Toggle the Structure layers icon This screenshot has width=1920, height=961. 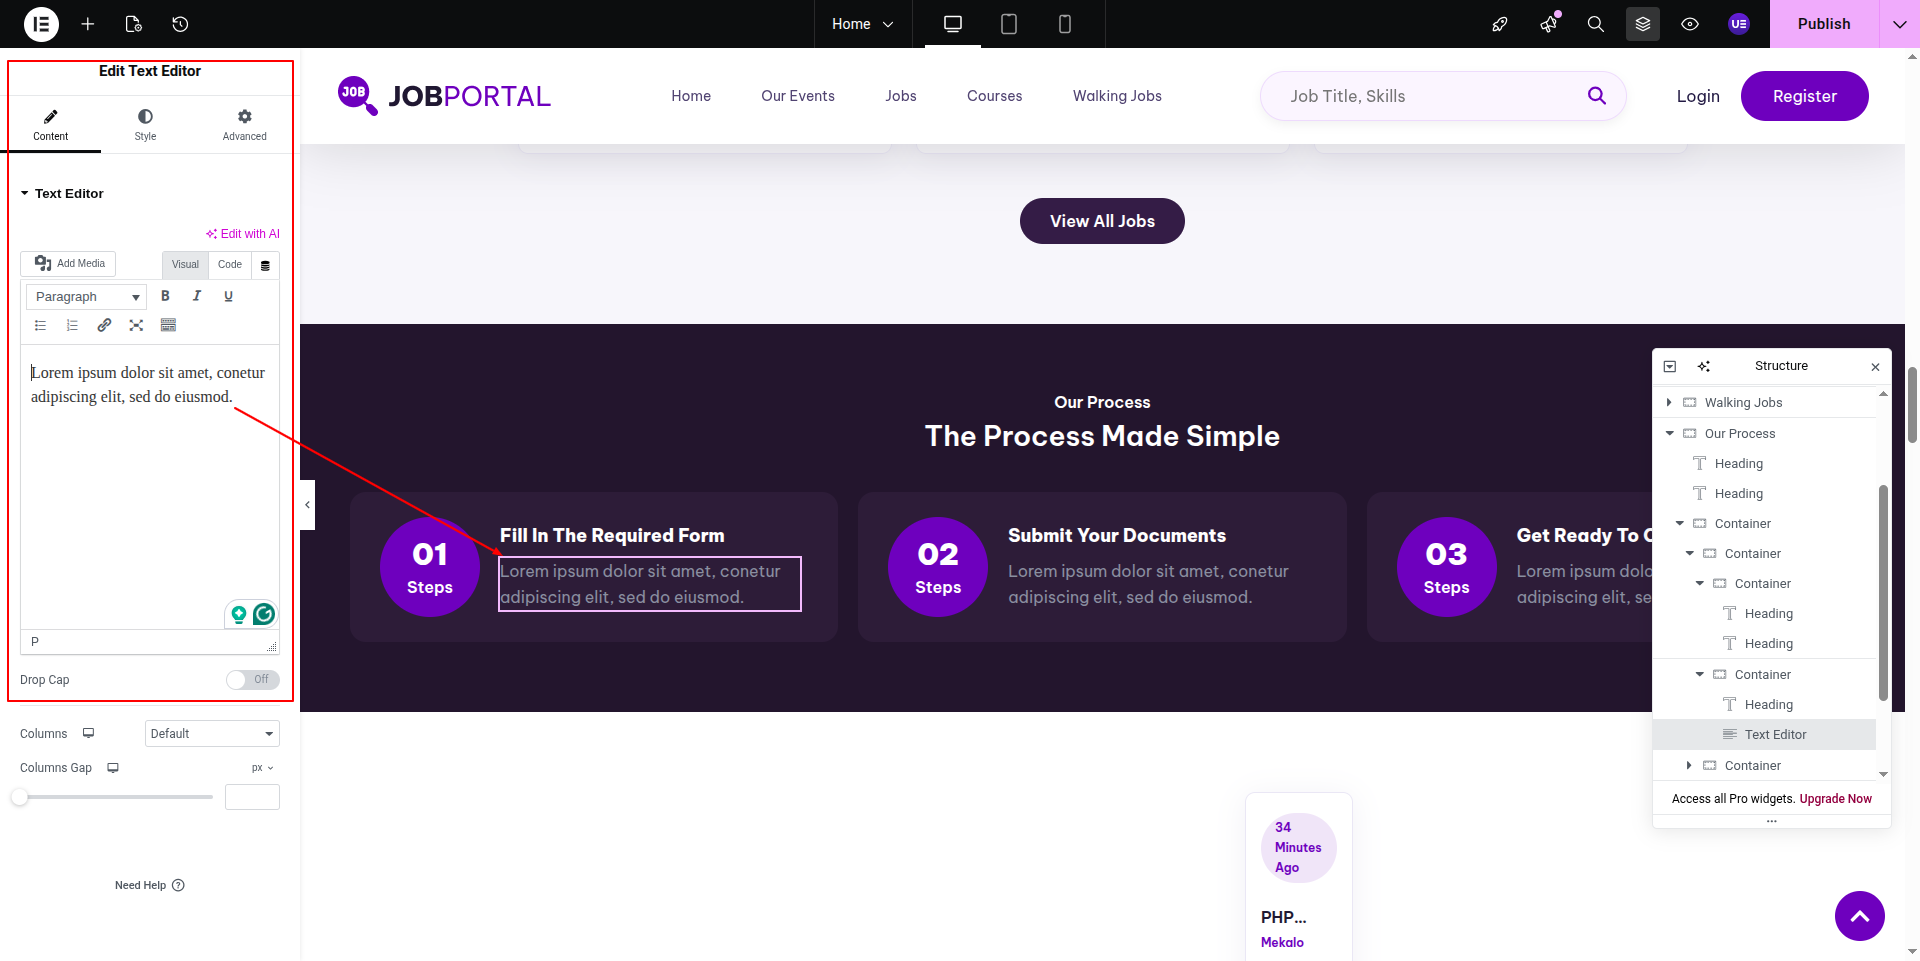point(1643,24)
